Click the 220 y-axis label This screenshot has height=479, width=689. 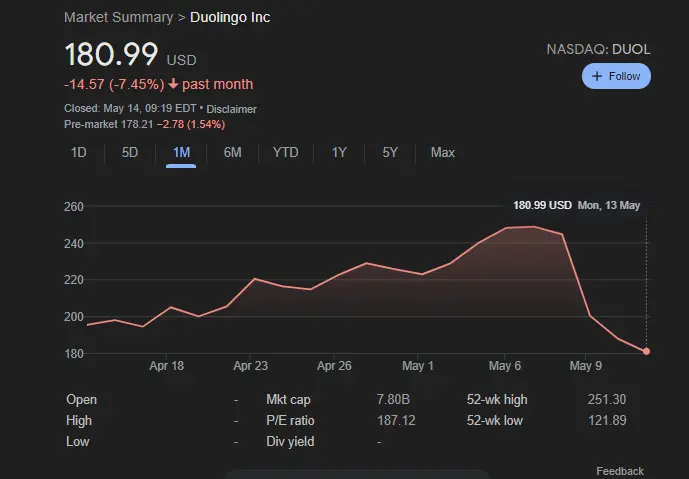point(73,280)
